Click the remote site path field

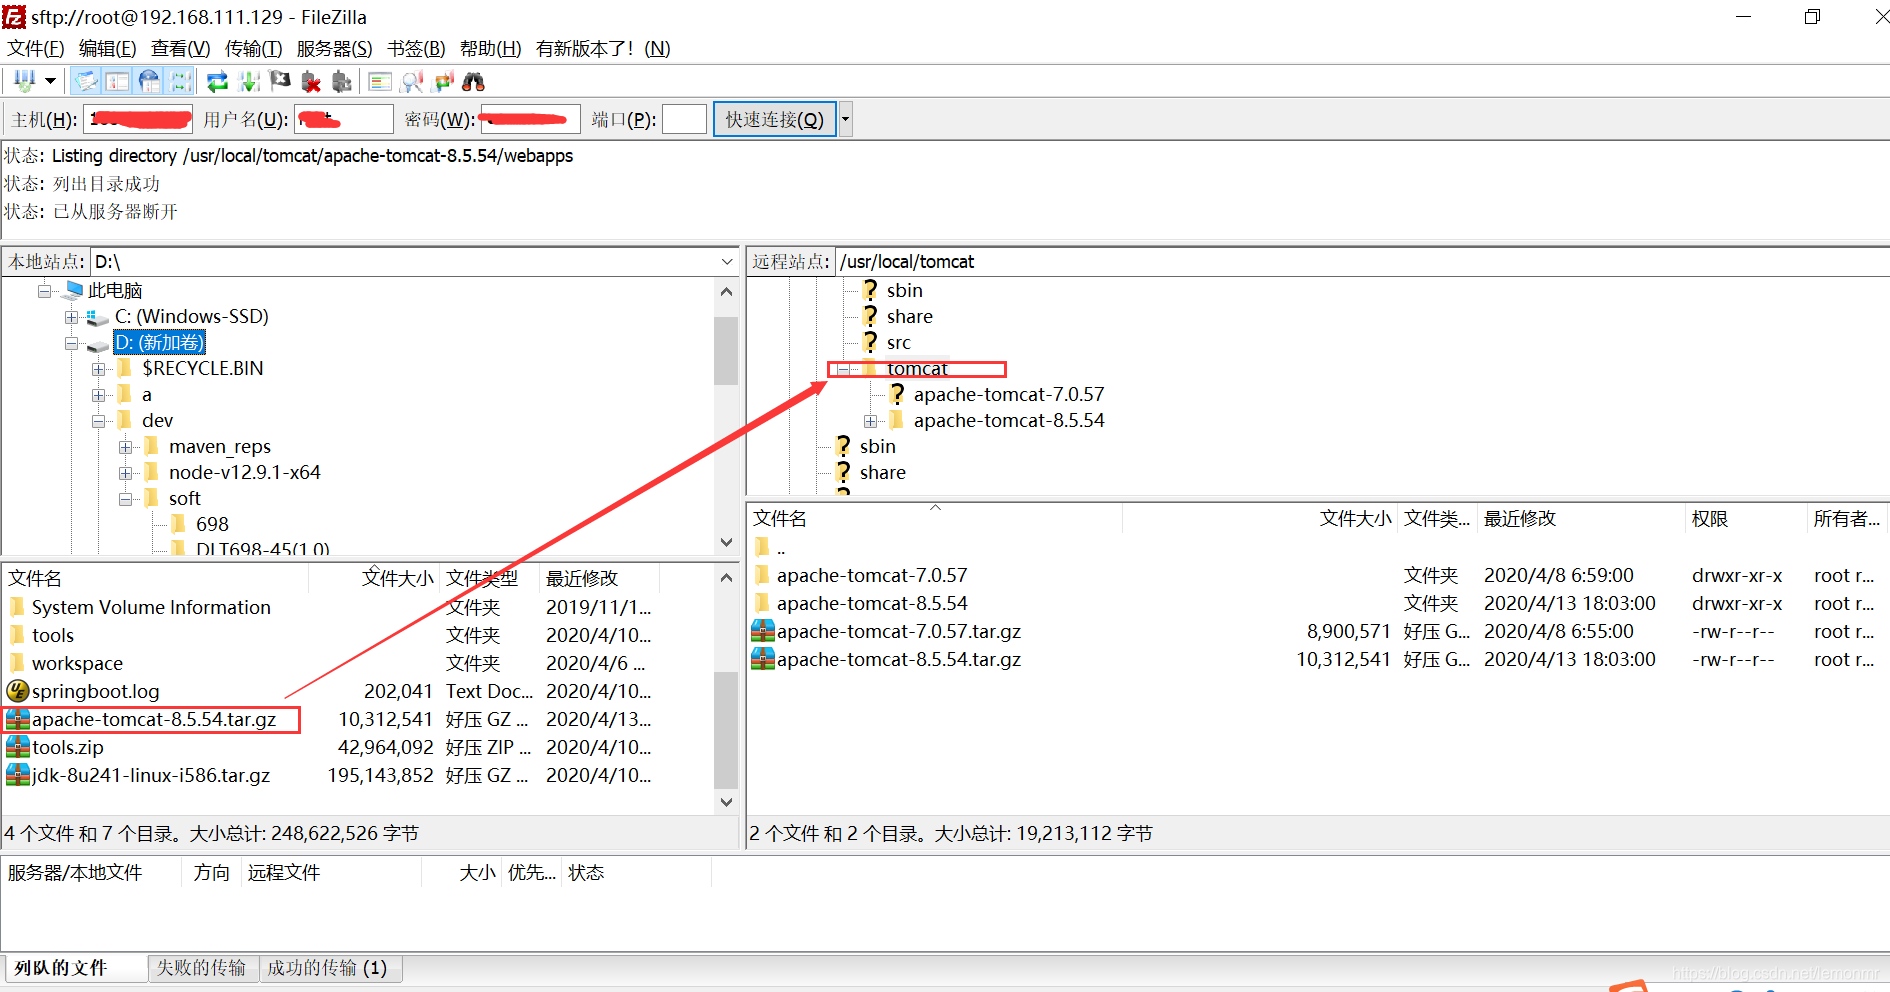click(1361, 262)
